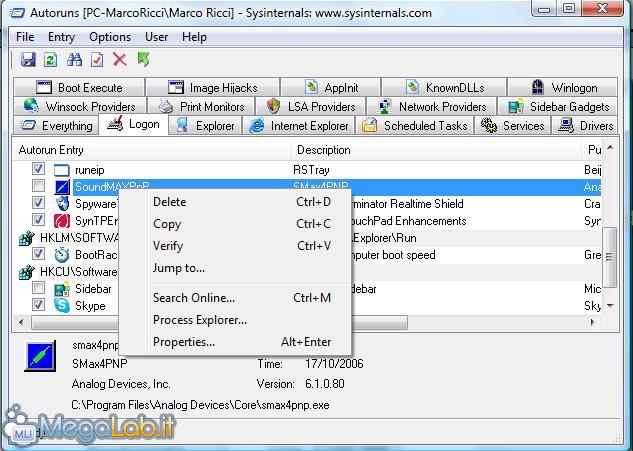Click the horizontal scrollbar left arrow
Screen dimensions: 633x451
coord(21,322)
